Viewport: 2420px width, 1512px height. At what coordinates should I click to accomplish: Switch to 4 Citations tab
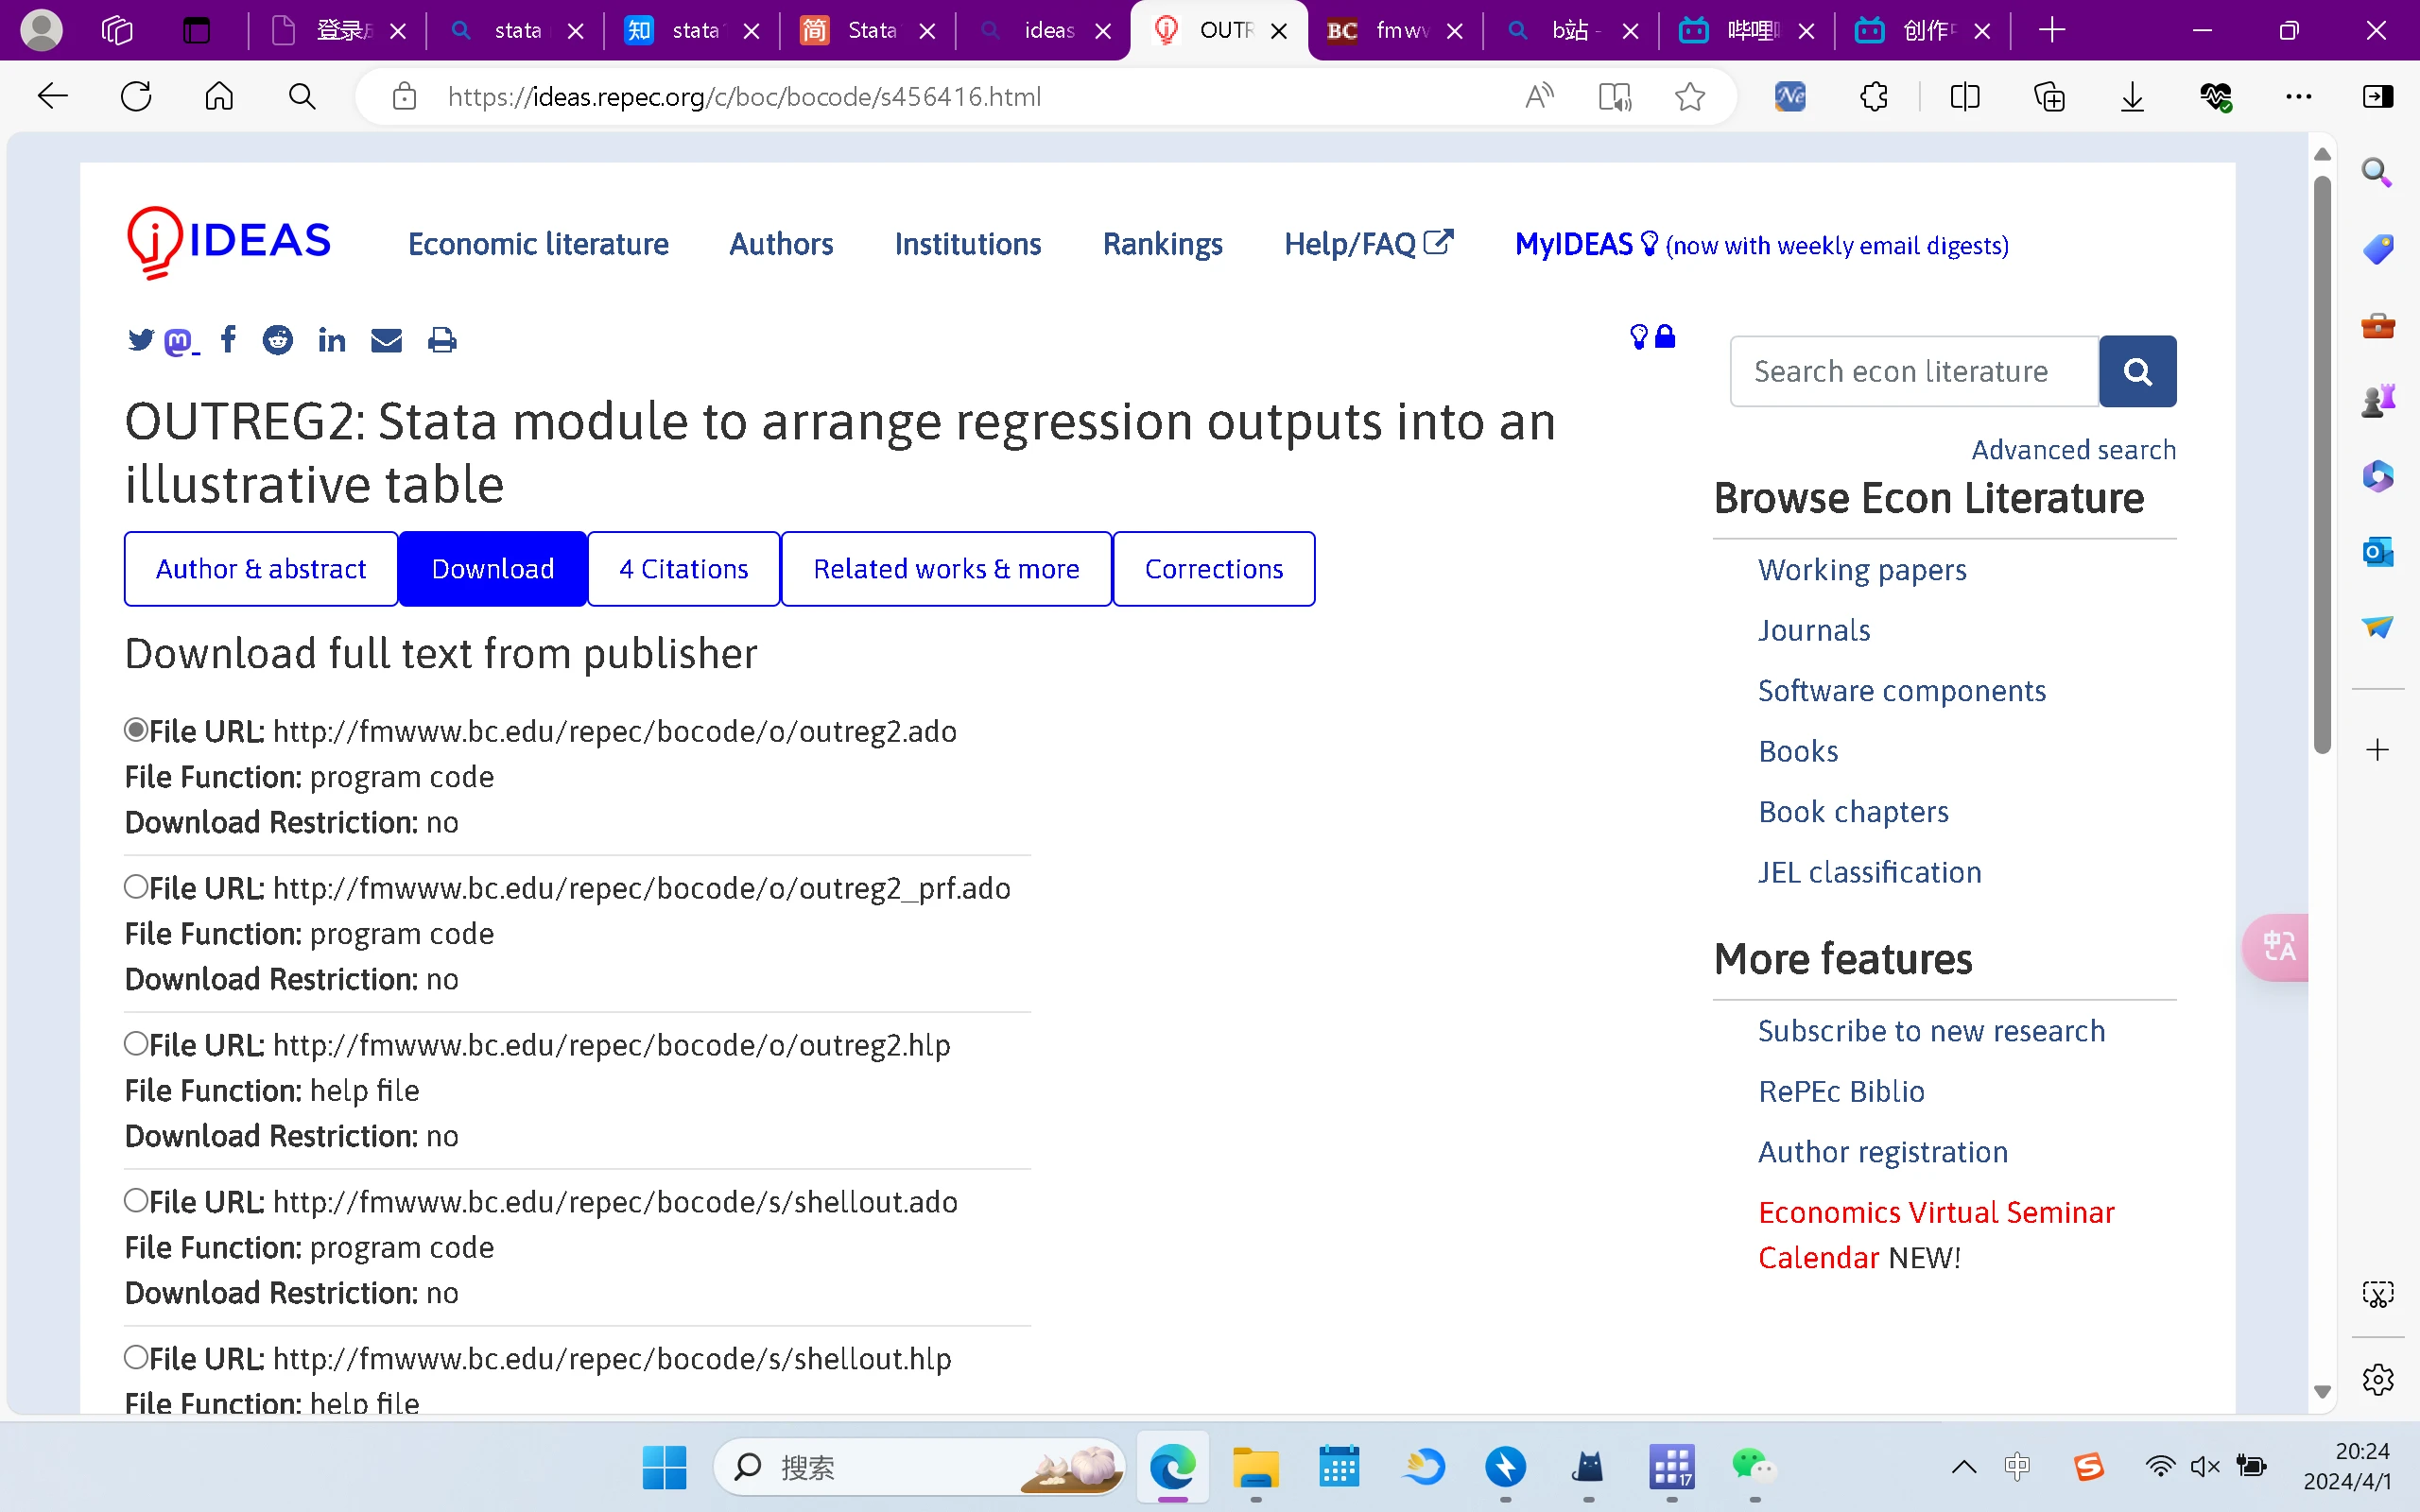point(684,569)
